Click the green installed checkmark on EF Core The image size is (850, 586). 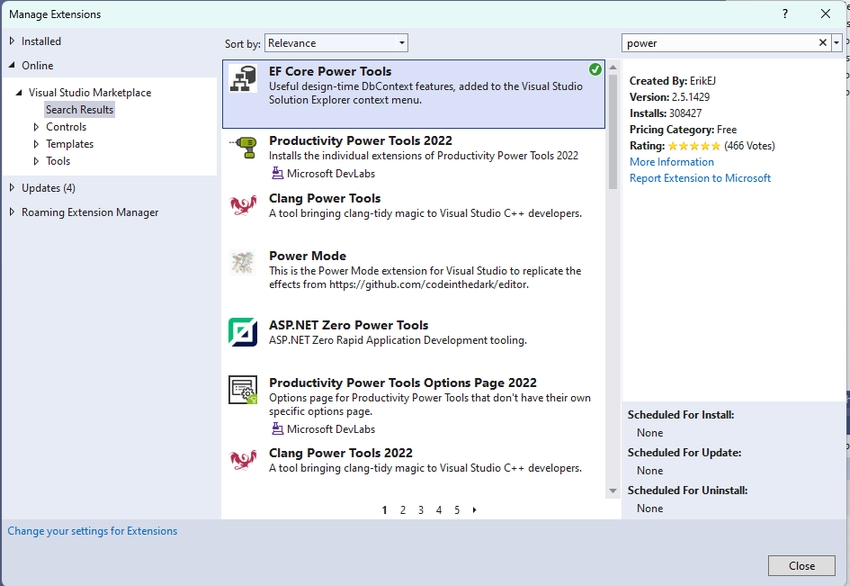click(x=595, y=70)
